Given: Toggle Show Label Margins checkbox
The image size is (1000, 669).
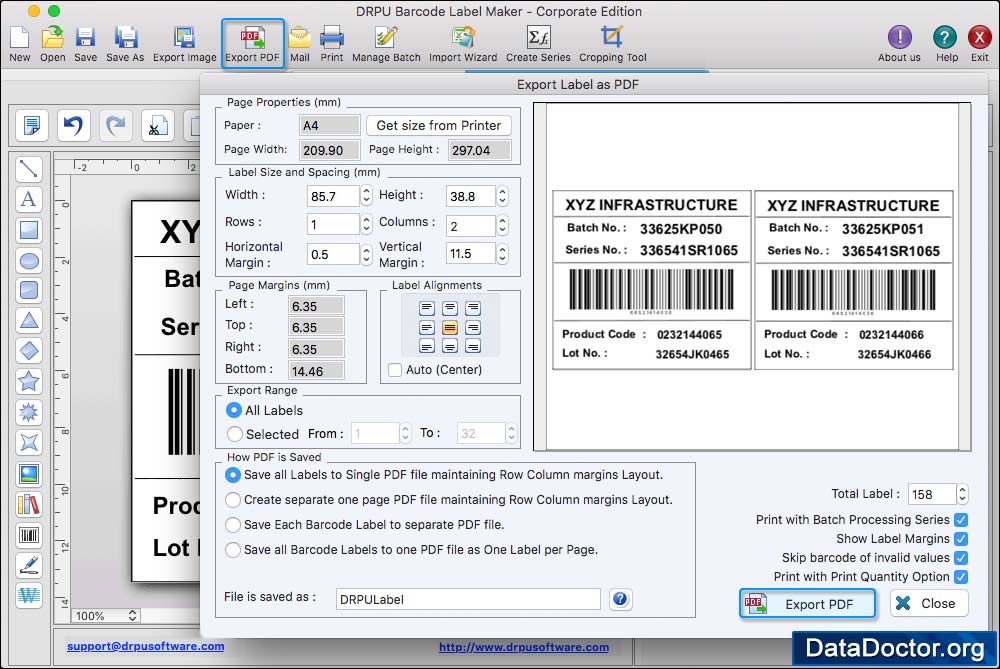Looking at the screenshot, I should click(961, 539).
